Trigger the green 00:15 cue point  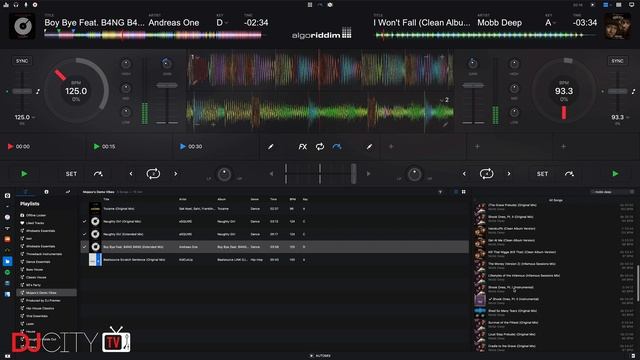click(x=104, y=147)
